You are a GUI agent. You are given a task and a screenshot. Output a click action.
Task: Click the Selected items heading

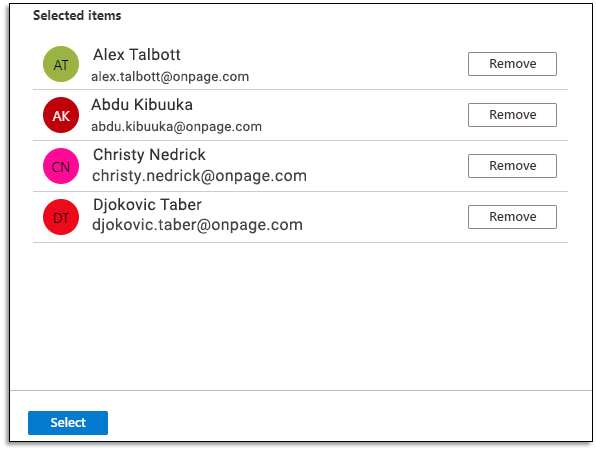[77, 16]
